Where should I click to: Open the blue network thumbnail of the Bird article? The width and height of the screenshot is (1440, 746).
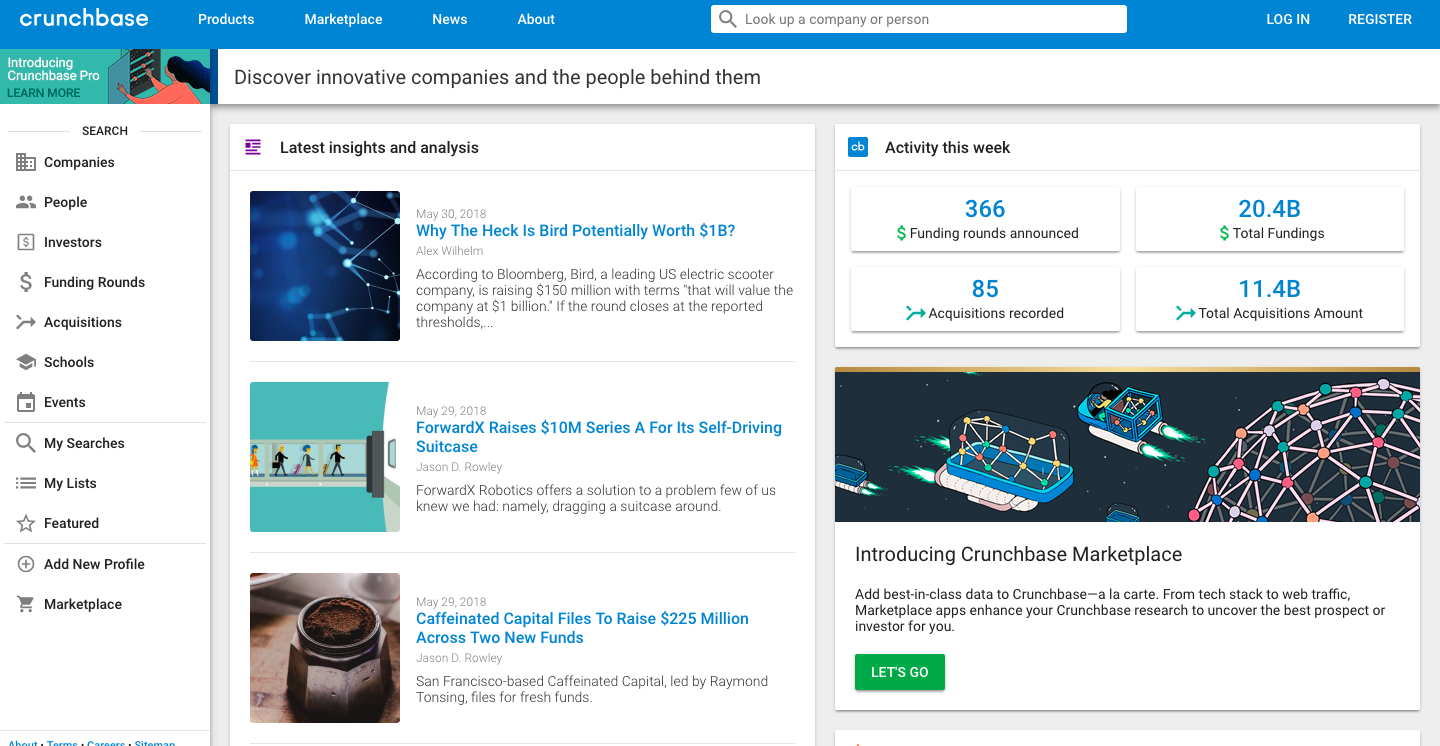point(325,266)
